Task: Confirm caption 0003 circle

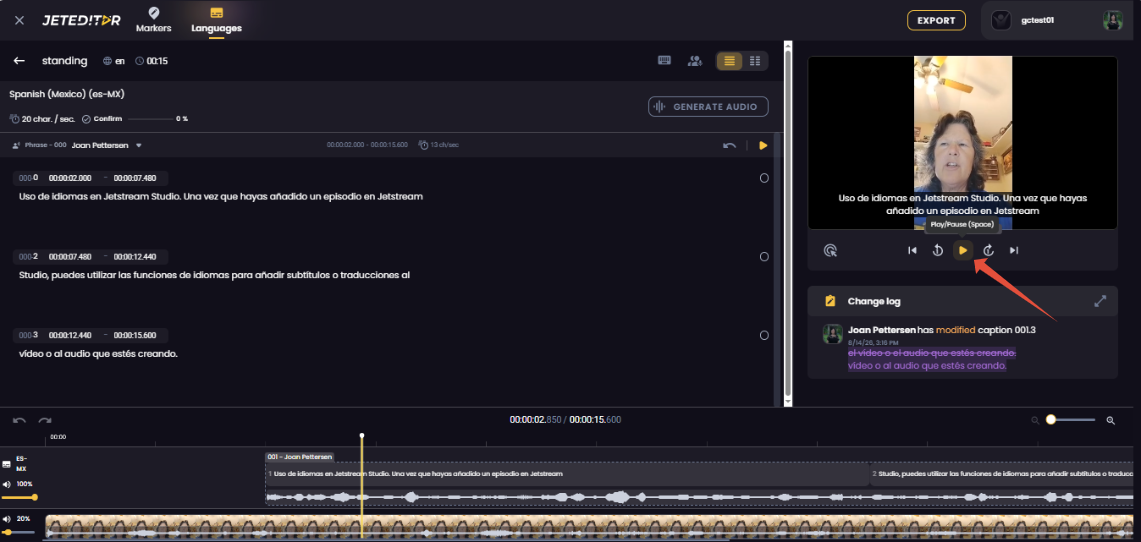Action: point(764,335)
